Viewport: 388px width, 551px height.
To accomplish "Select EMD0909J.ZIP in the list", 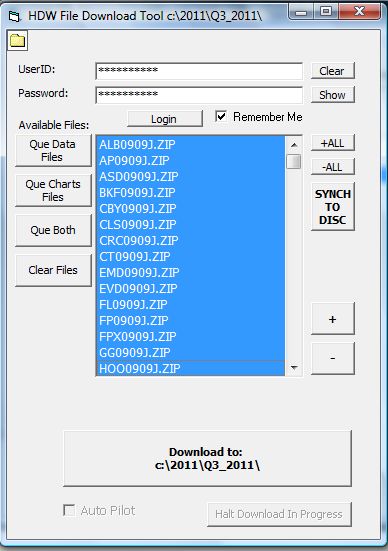I will (x=190, y=272).
